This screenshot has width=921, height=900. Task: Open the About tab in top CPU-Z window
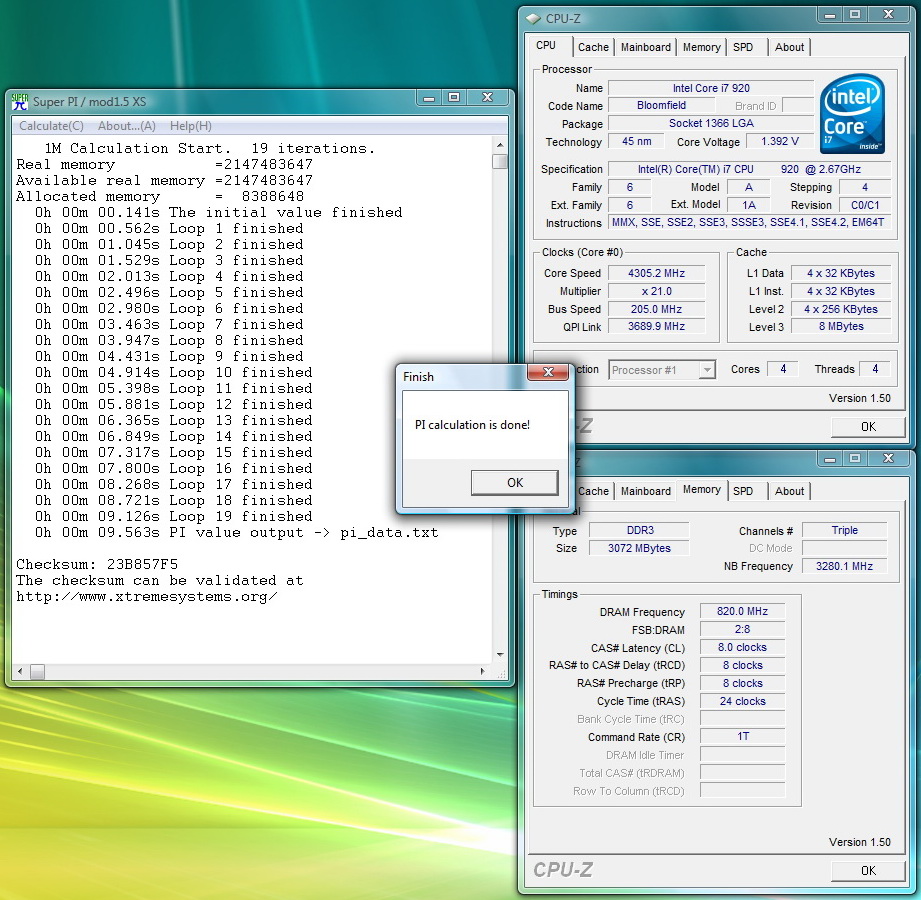789,47
